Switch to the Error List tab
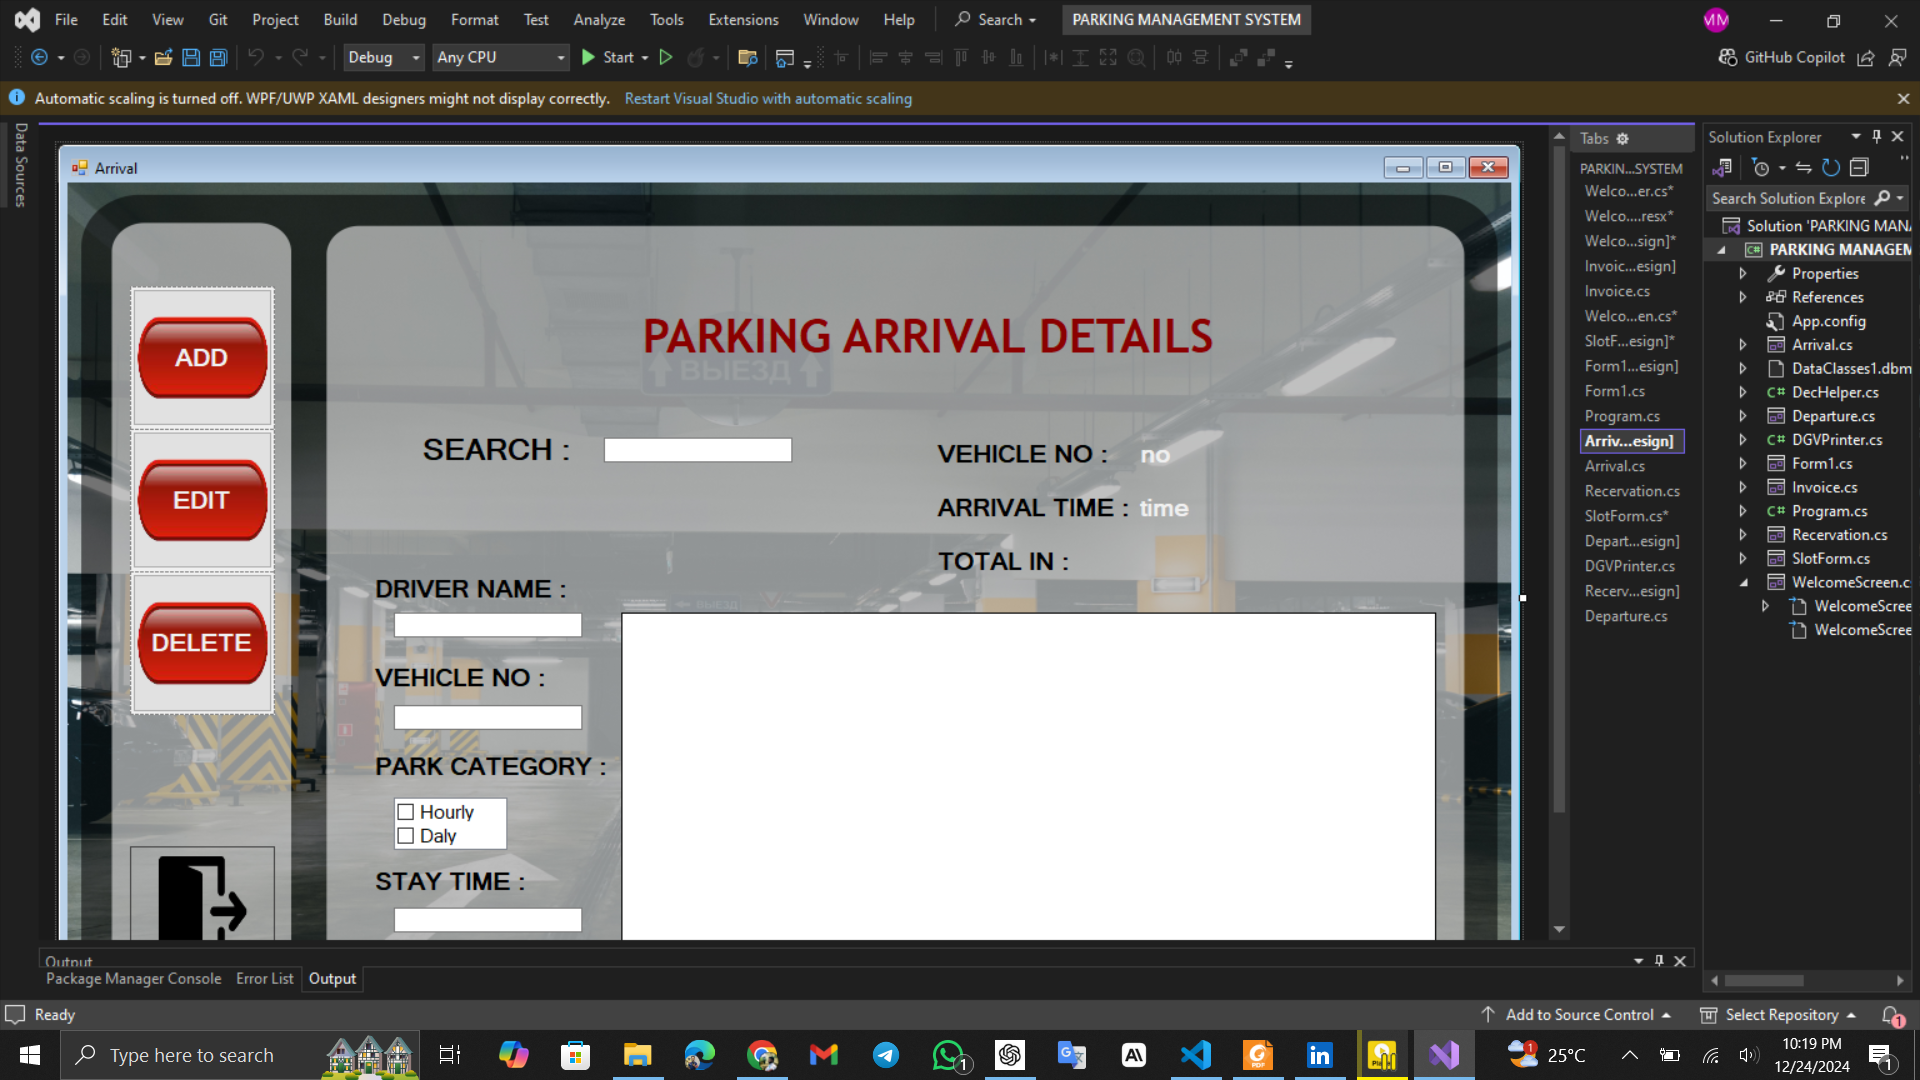Screen dimensions: 1920x1080 coord(264,979)
